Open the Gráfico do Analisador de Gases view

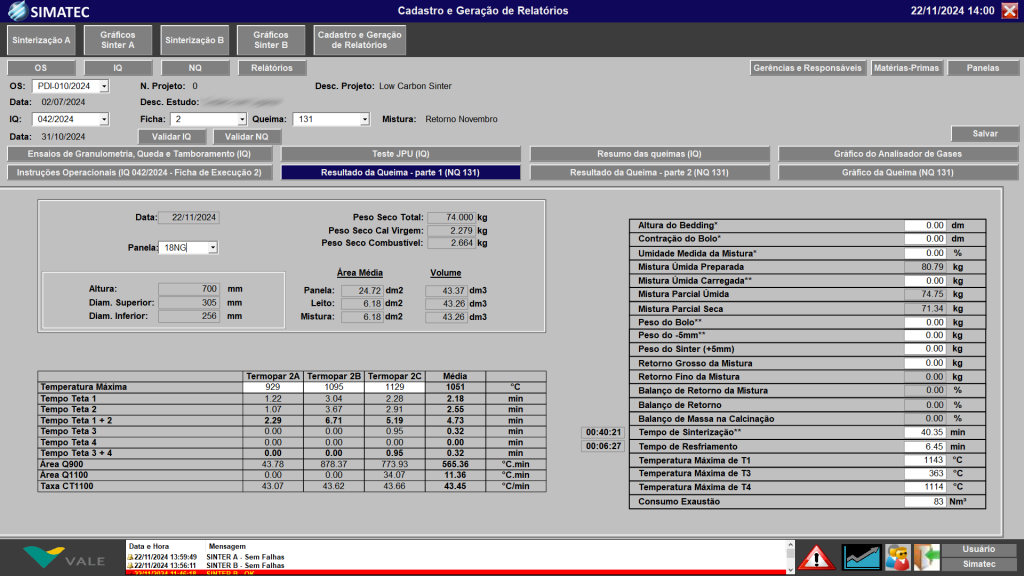896,155
